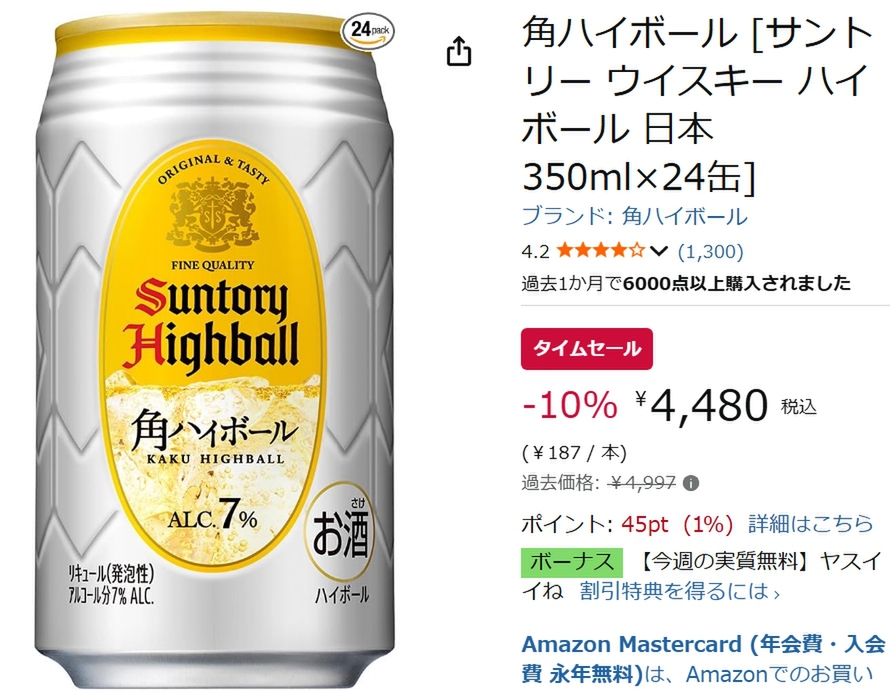This screenshot has width=892, height=692.
Task: Open 割引特典を得るには link
Action: 680,591
